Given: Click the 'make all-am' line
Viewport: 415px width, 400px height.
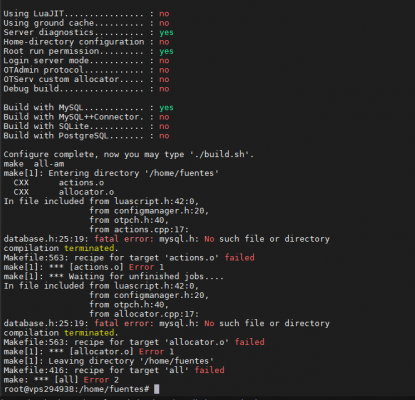Looking at the screenshot, I should pyautogui.click(x=34, y=164).
